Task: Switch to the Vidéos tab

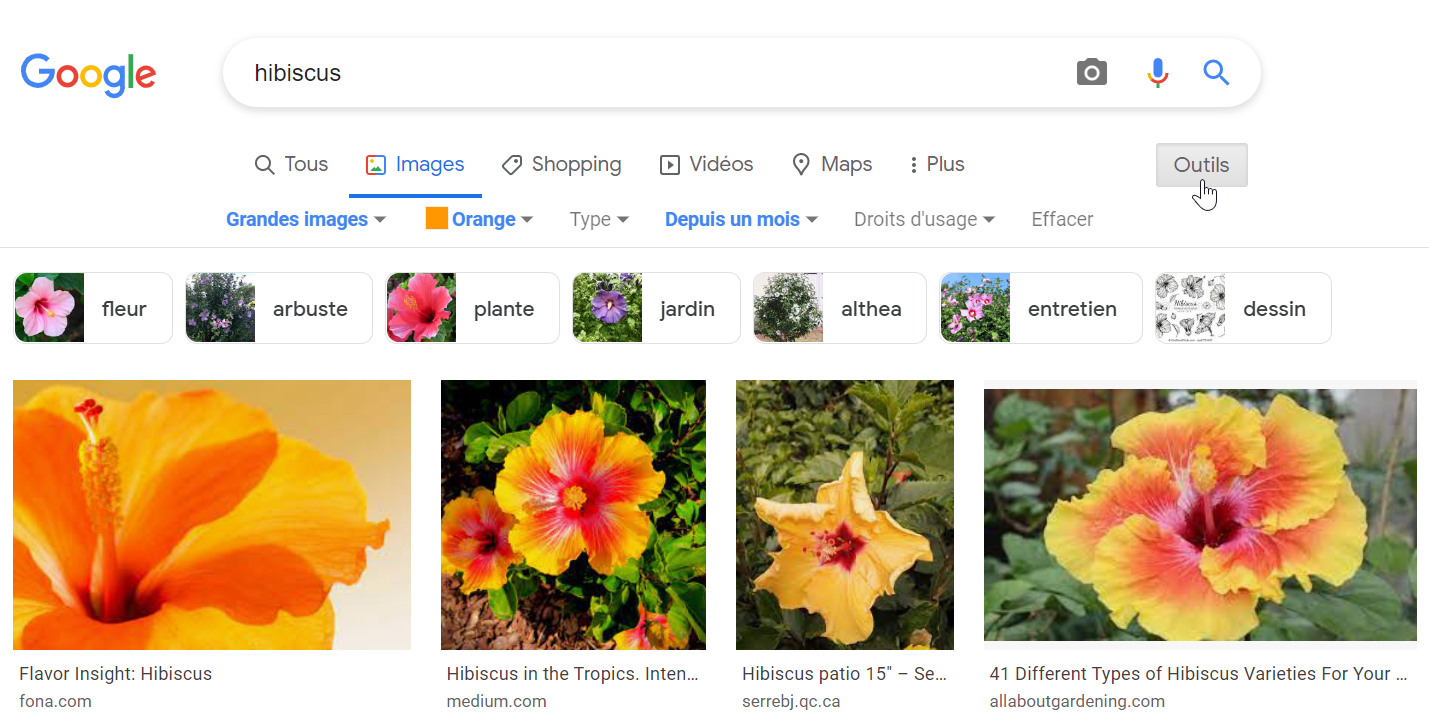Action: 706,165
